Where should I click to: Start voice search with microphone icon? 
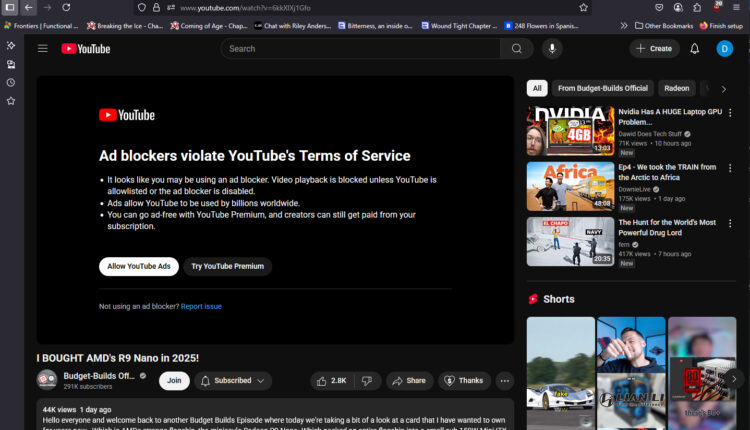click(x=552, y=48)
